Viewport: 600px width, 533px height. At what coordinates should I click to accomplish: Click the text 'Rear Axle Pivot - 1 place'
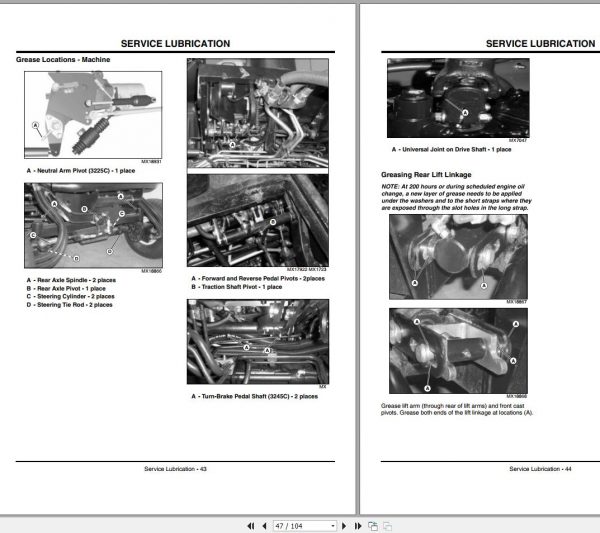(71, 289)
